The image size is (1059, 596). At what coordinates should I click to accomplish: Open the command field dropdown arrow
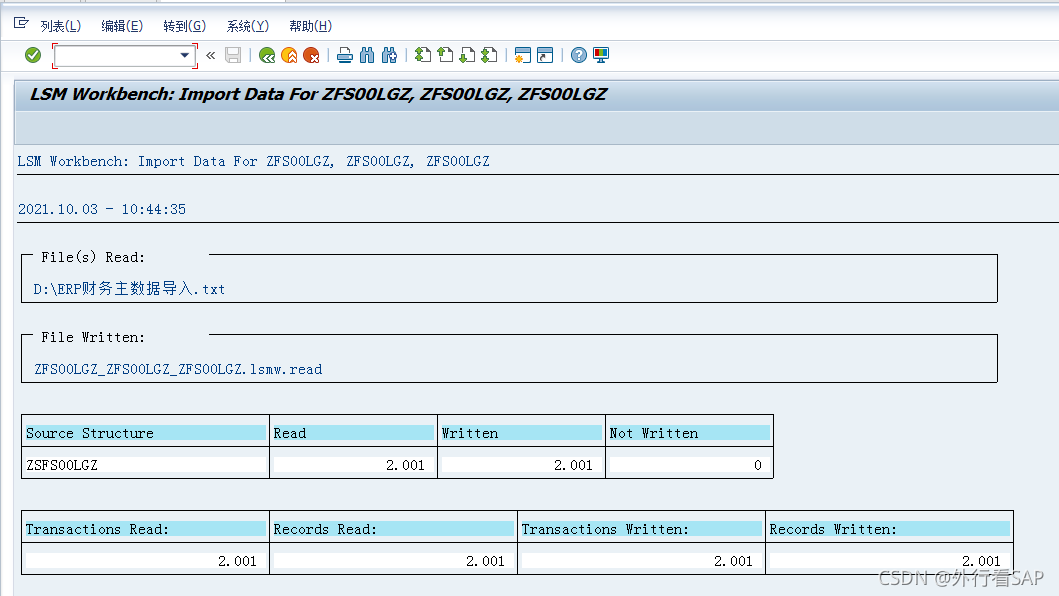[x=184, y=55]
